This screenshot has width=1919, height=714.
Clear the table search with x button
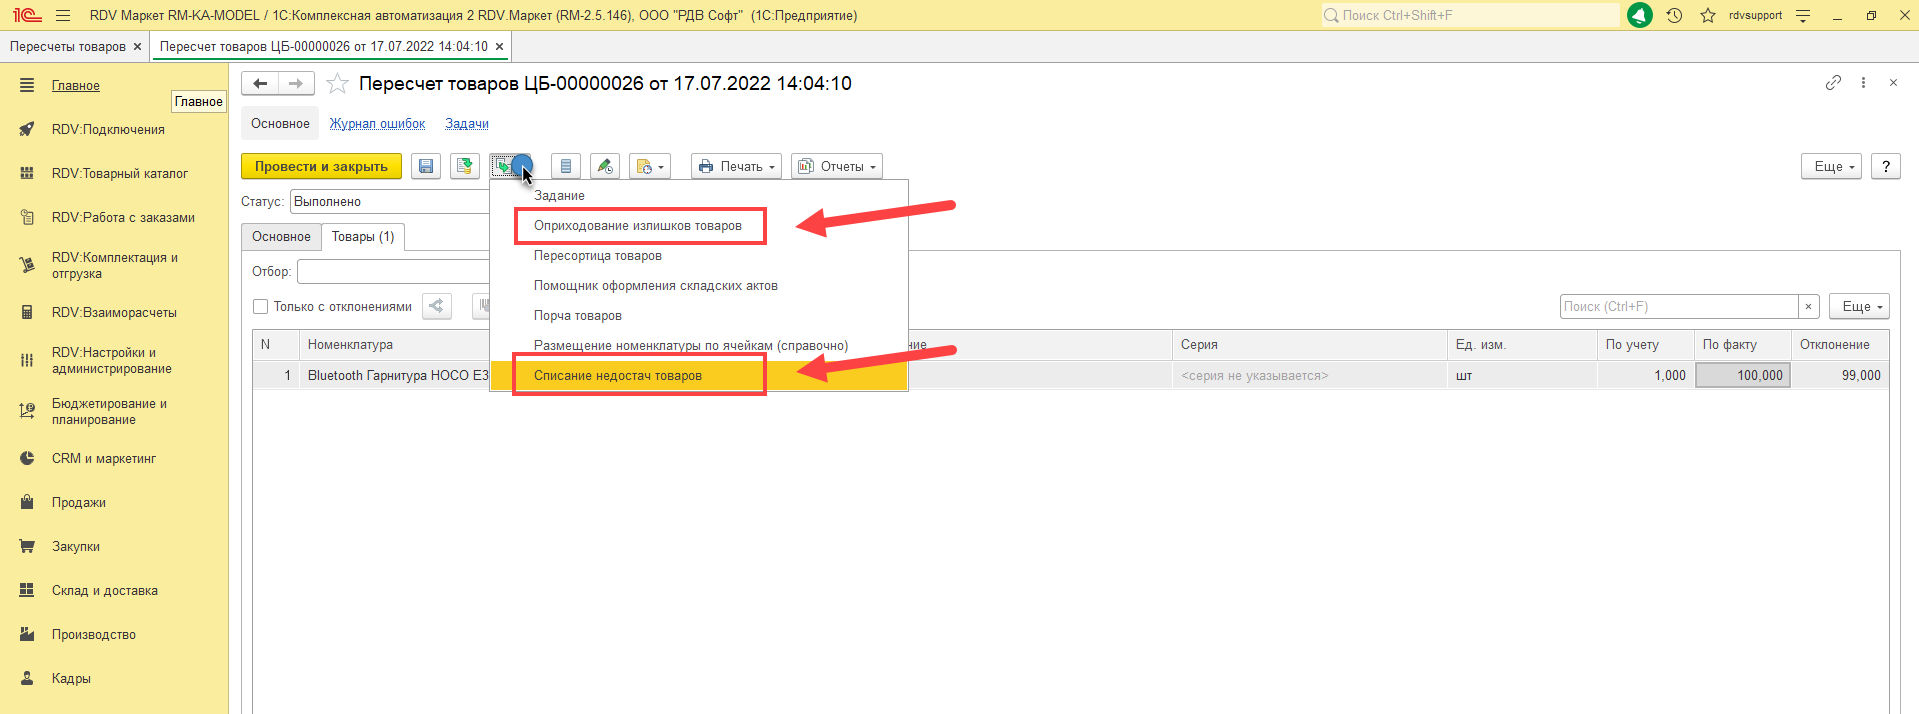coord(1808,306)
